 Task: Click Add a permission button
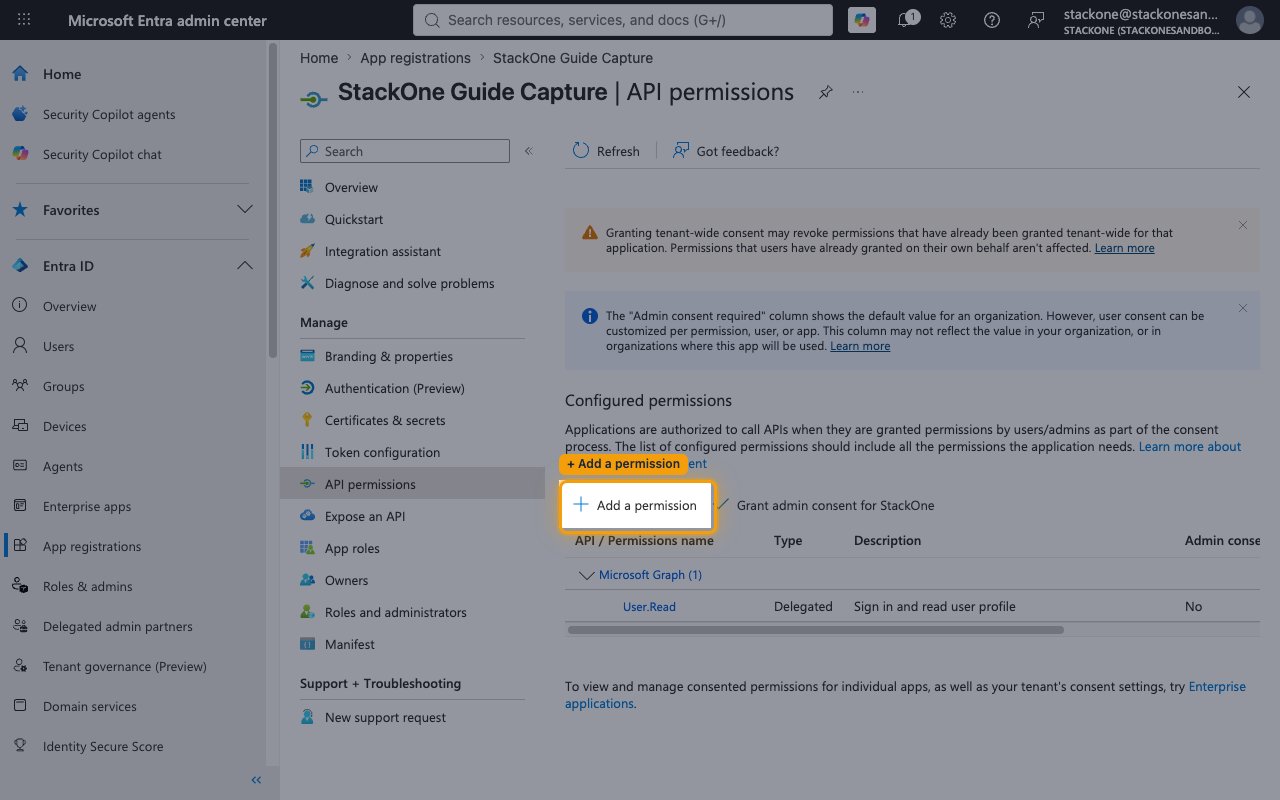[x=636, y=505]
